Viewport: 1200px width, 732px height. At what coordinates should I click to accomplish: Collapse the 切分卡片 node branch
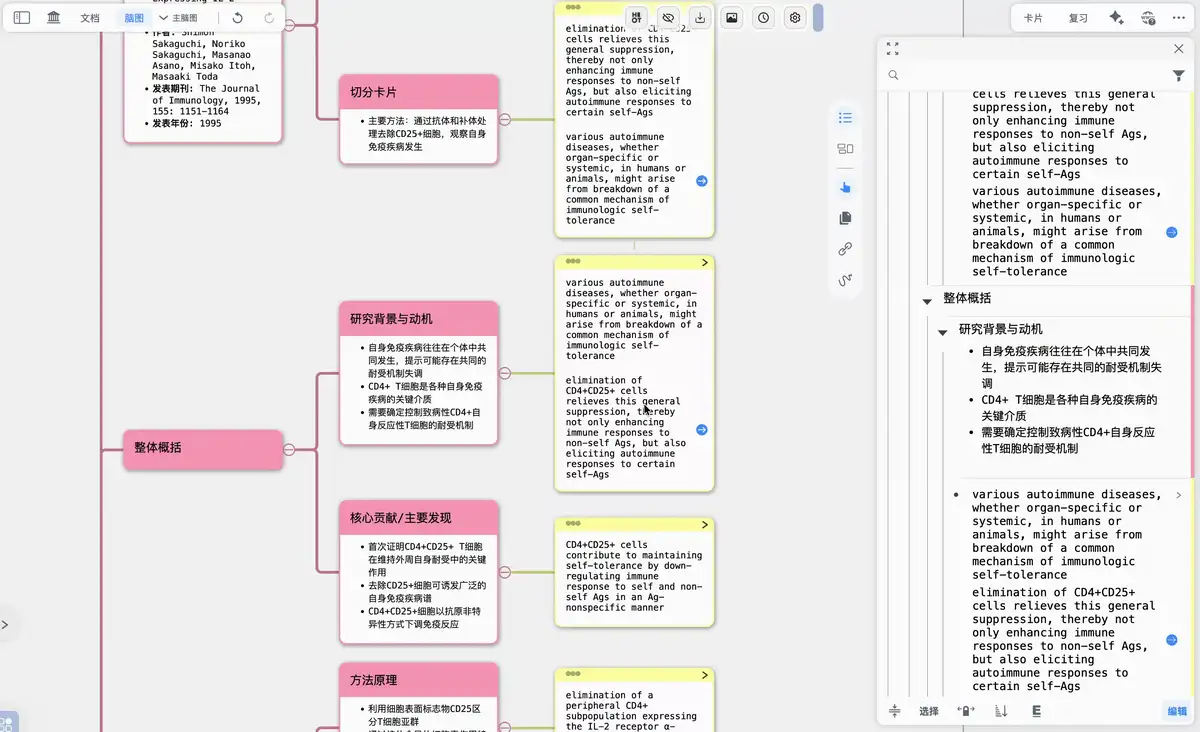coord(505,119)
